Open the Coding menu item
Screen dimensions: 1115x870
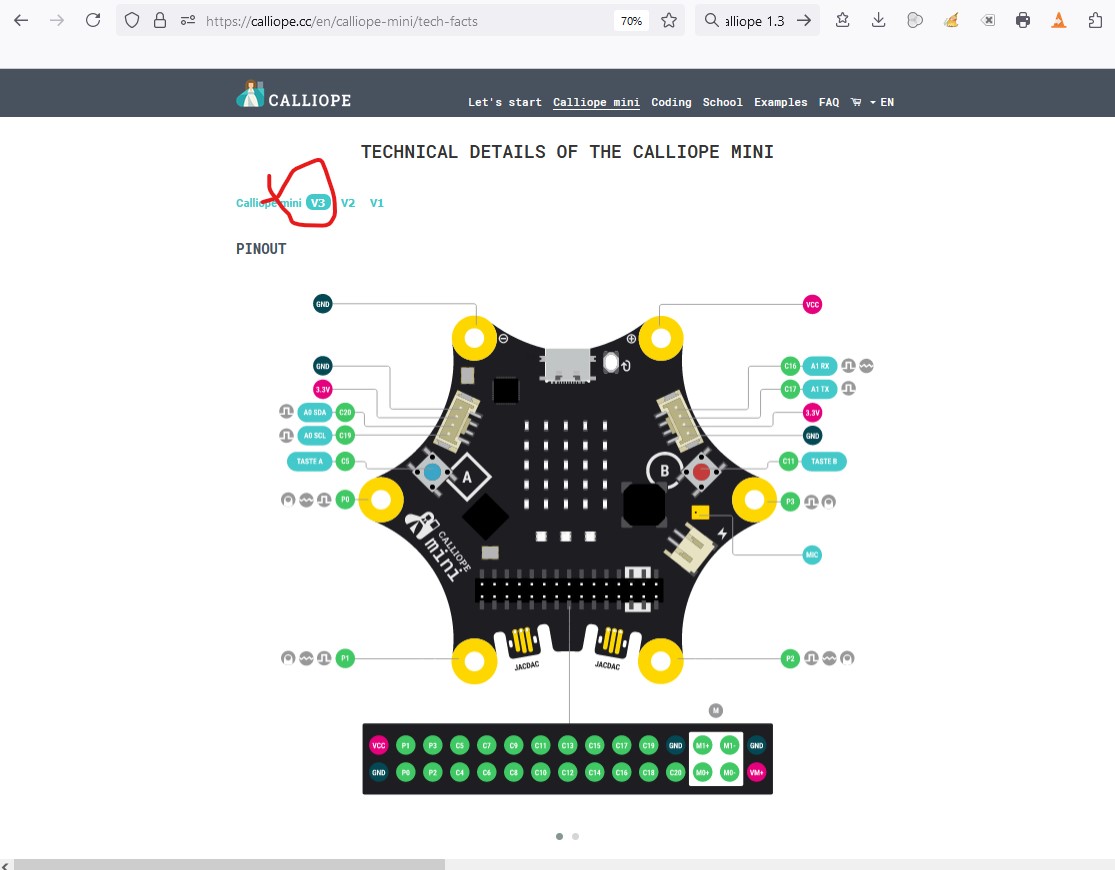click(x=671, y=102)
